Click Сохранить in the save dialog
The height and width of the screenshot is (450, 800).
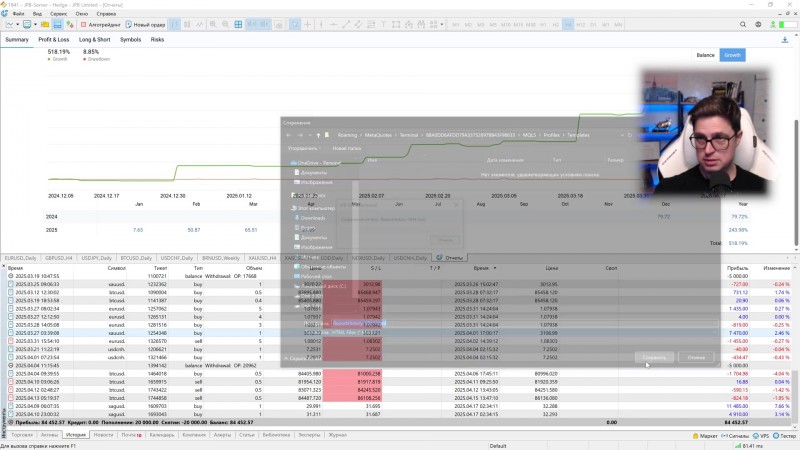[655, 358]
